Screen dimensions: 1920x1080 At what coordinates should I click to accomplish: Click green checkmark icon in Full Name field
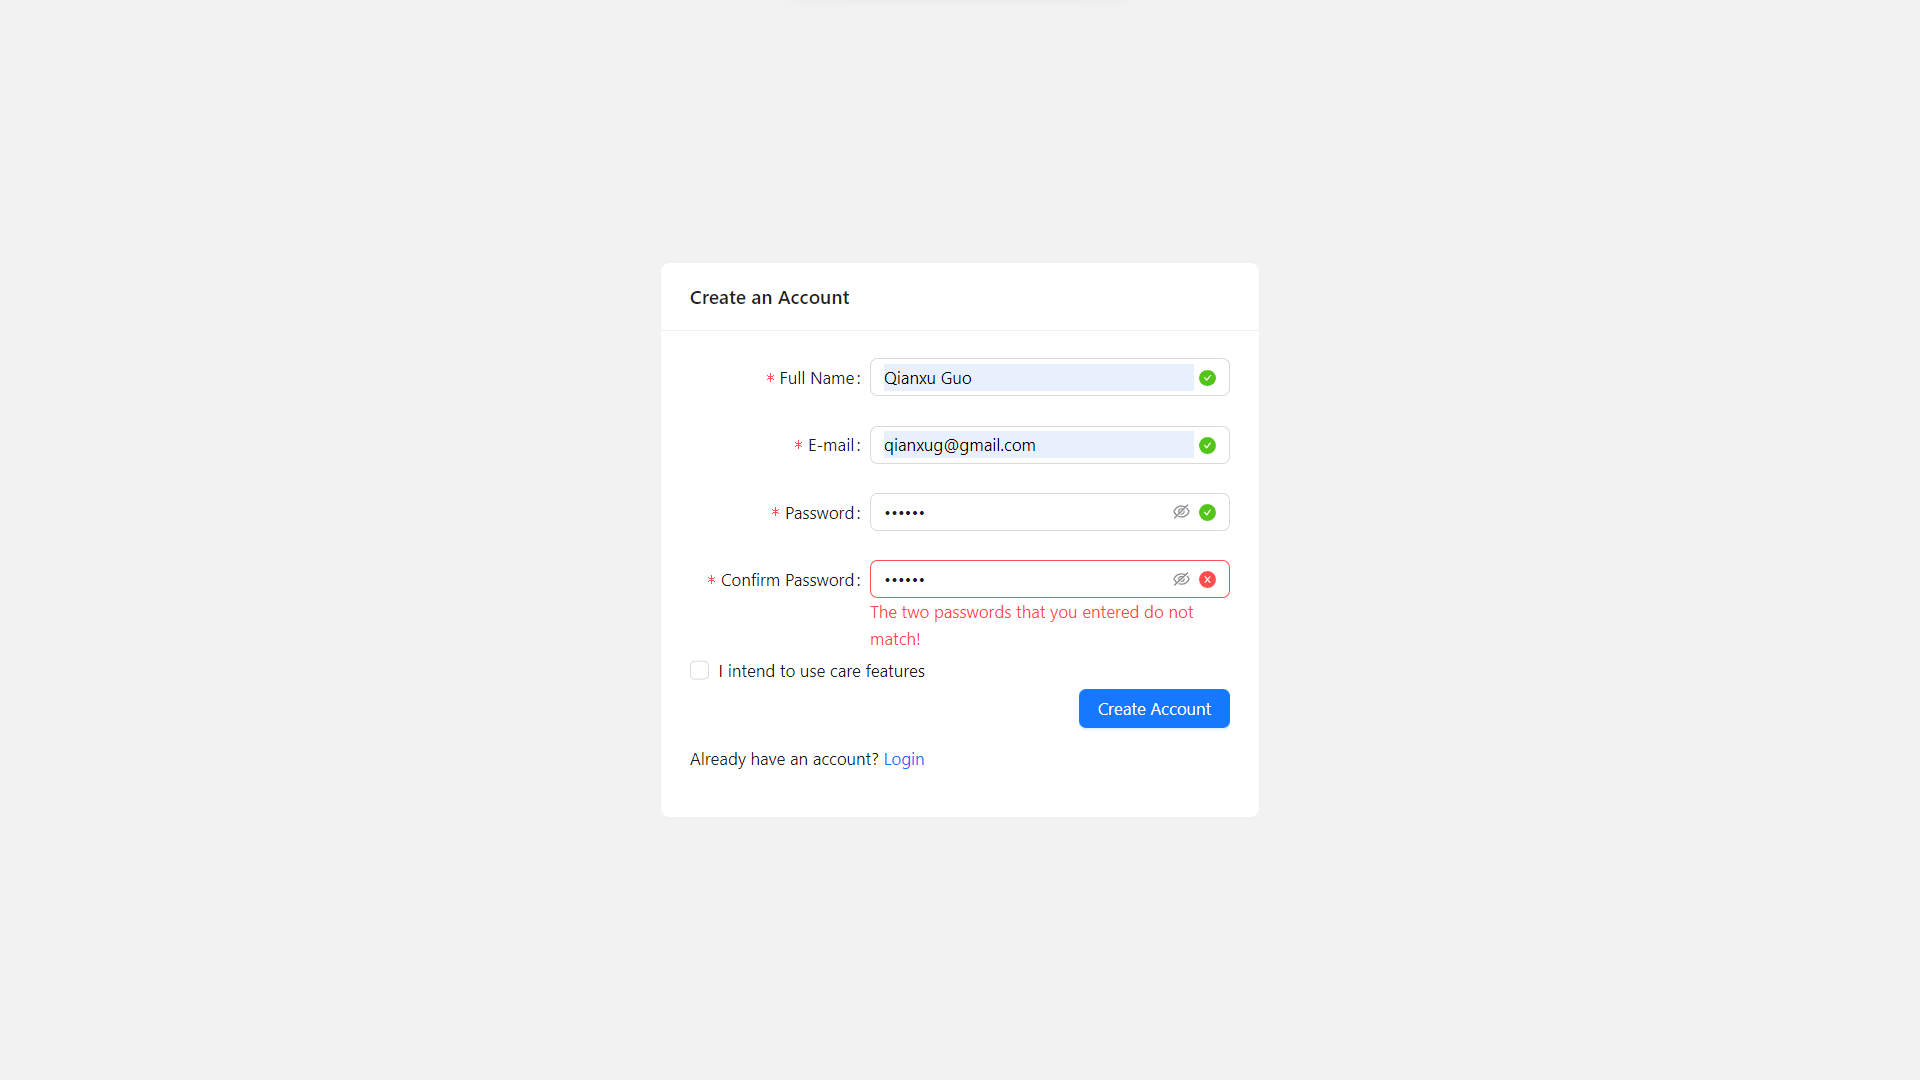coord(1207,378)
